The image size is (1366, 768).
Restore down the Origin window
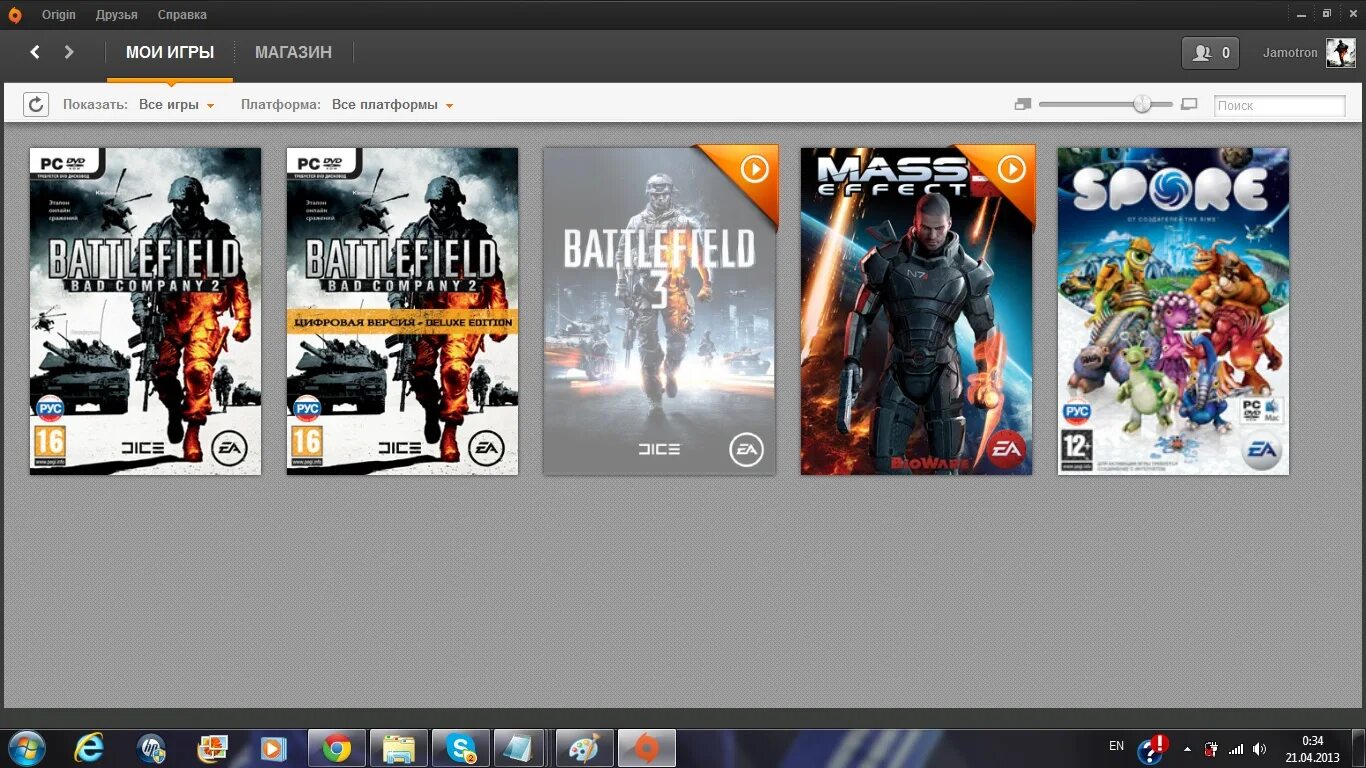(1326, 13)
